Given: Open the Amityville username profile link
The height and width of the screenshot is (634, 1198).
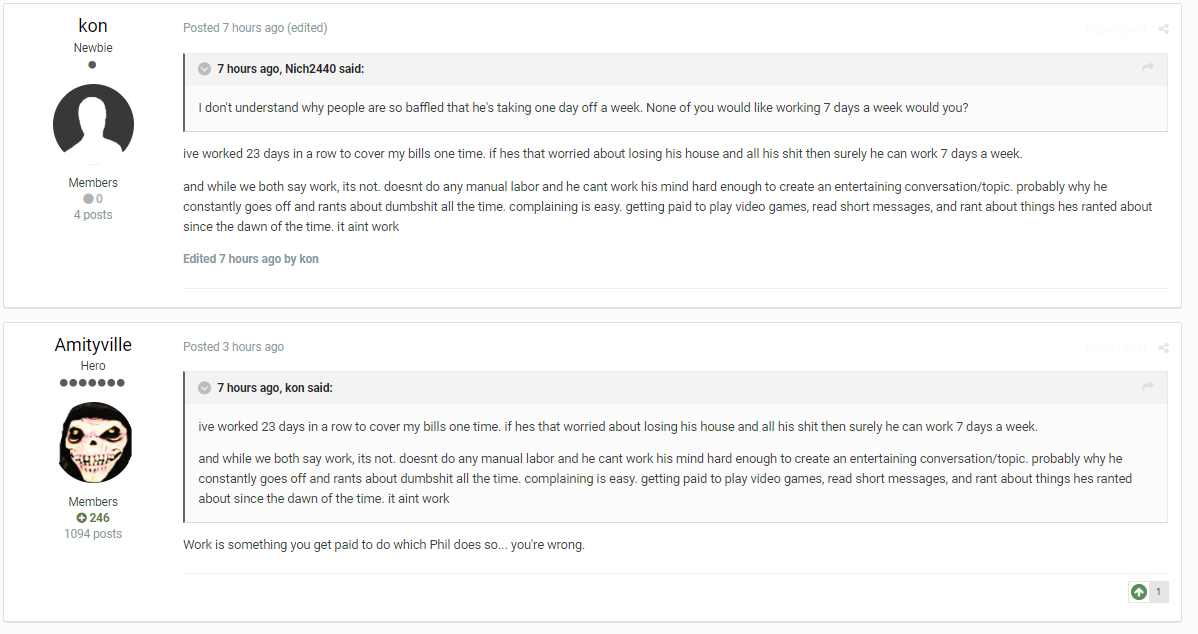Looking at the screenshot, I should point(92,344).
